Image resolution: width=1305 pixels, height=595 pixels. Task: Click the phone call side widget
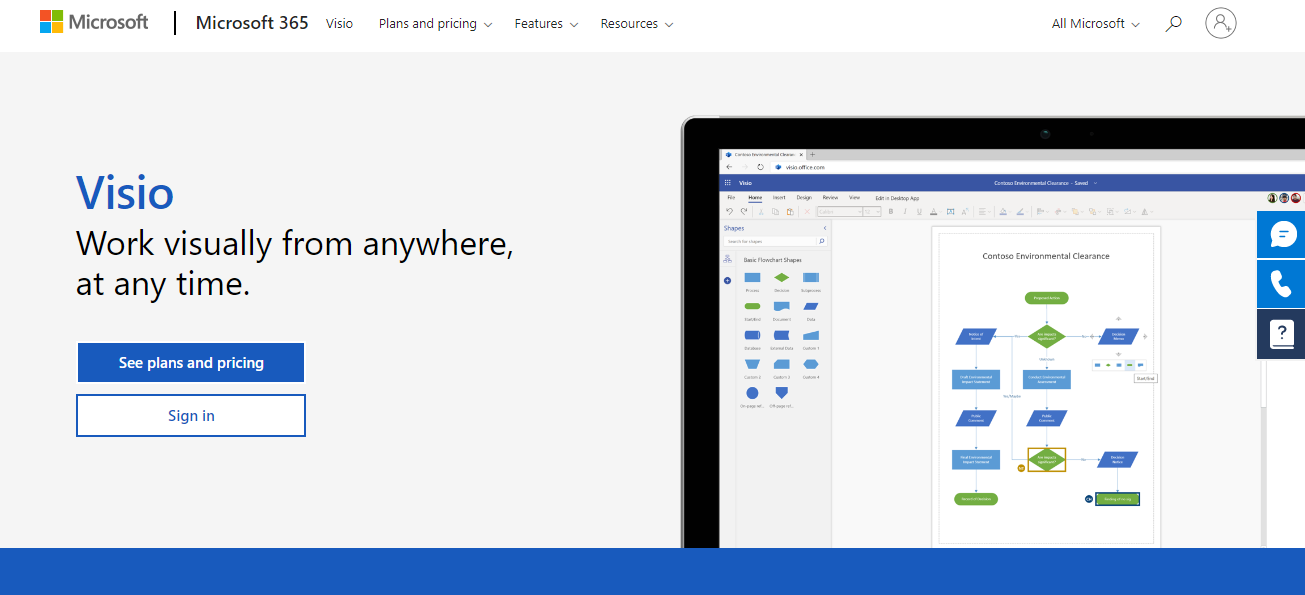pos(1281,284)
